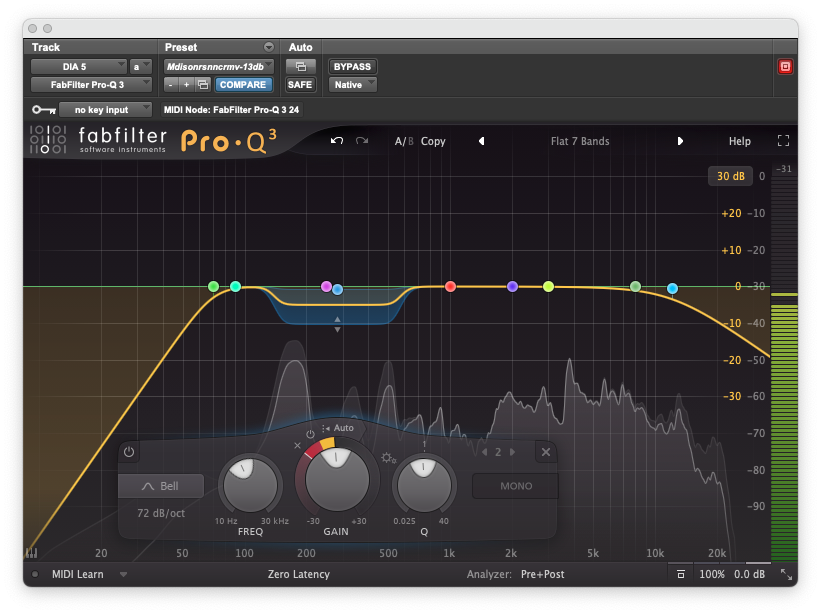Click the FabFilter logo icon
Screen dimensions: 821x614
click(x=48, y=139)
